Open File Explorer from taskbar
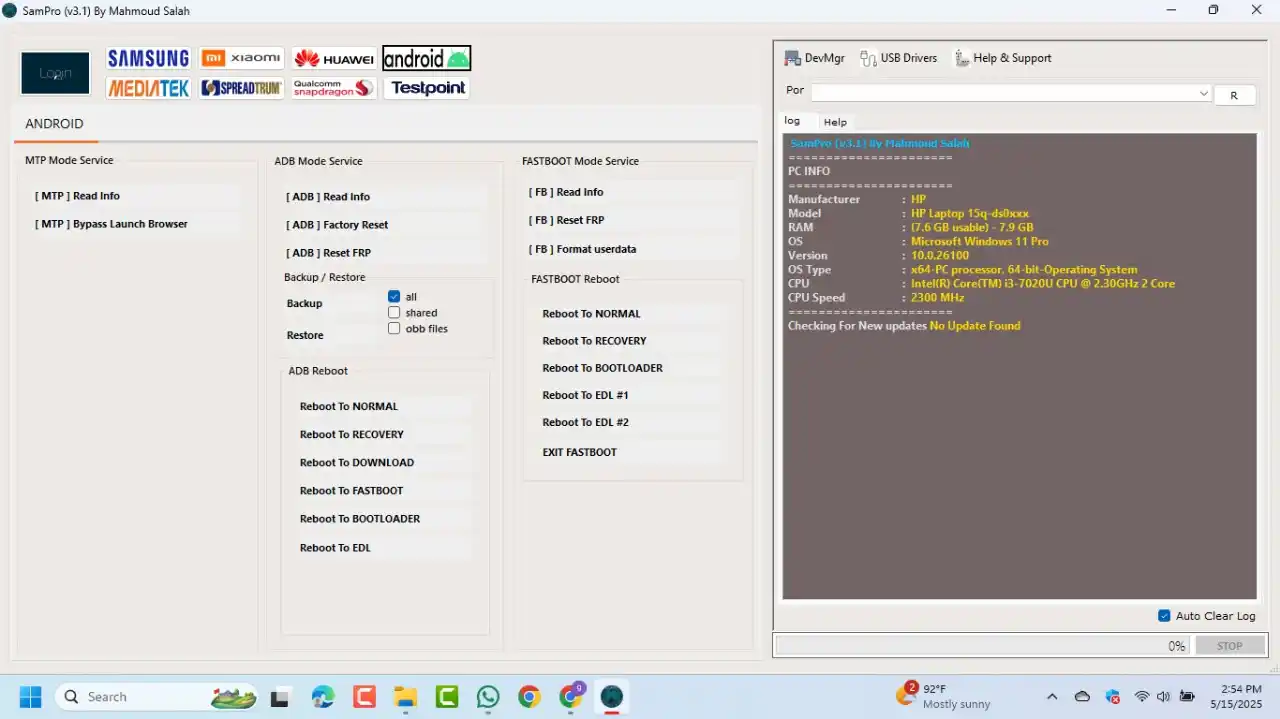Image resolution: width=1280 pixels, height=719 pixels. click(x=405, y=696)
